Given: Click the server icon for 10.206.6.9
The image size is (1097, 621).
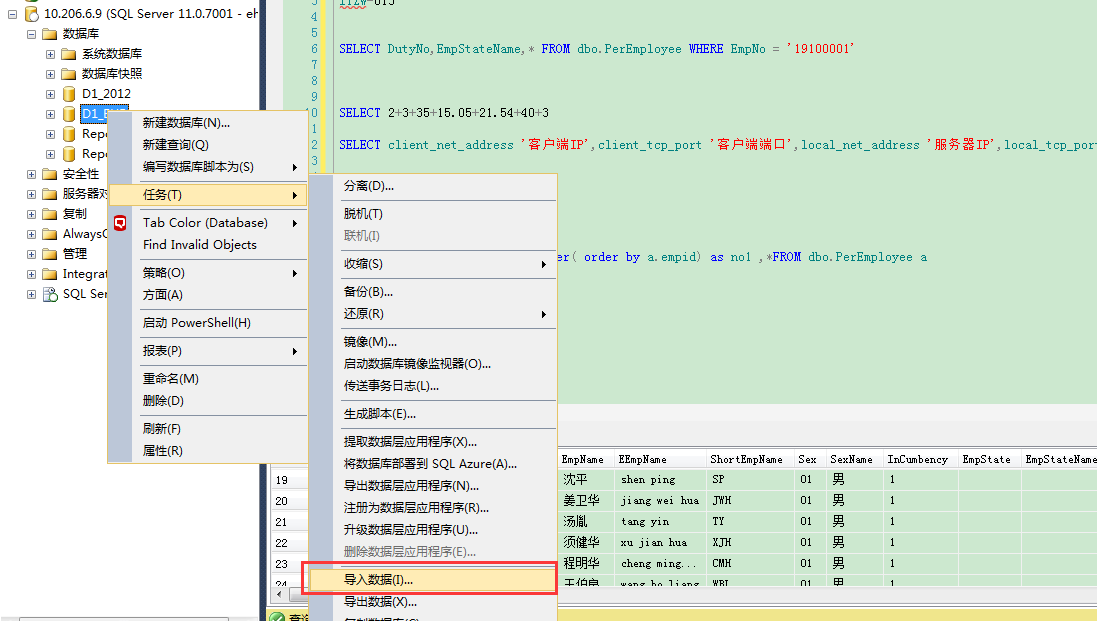Looking at the screenshot, I should (x=31, y=13).
